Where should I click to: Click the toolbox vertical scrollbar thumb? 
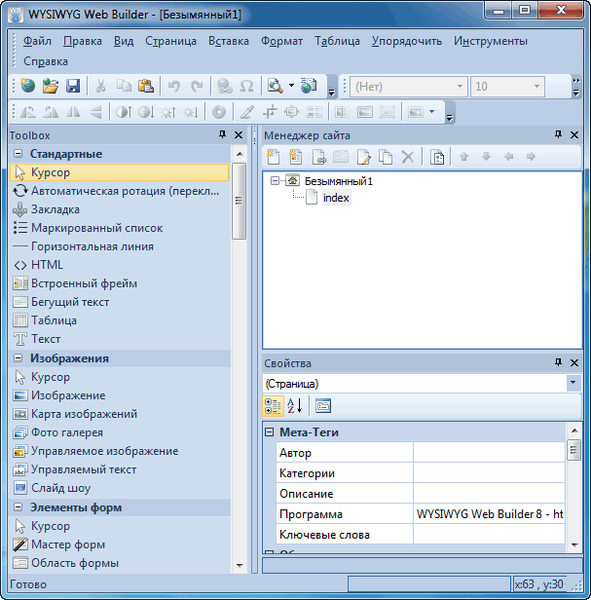click(x=239, y=201)
